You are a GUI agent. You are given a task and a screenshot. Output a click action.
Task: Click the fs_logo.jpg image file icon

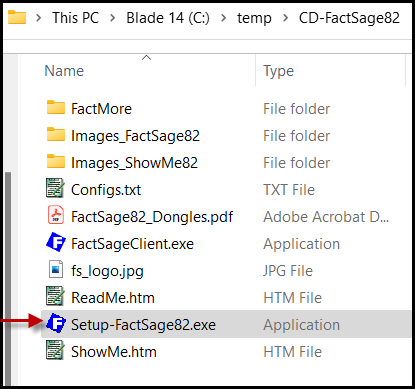[56, 269]
